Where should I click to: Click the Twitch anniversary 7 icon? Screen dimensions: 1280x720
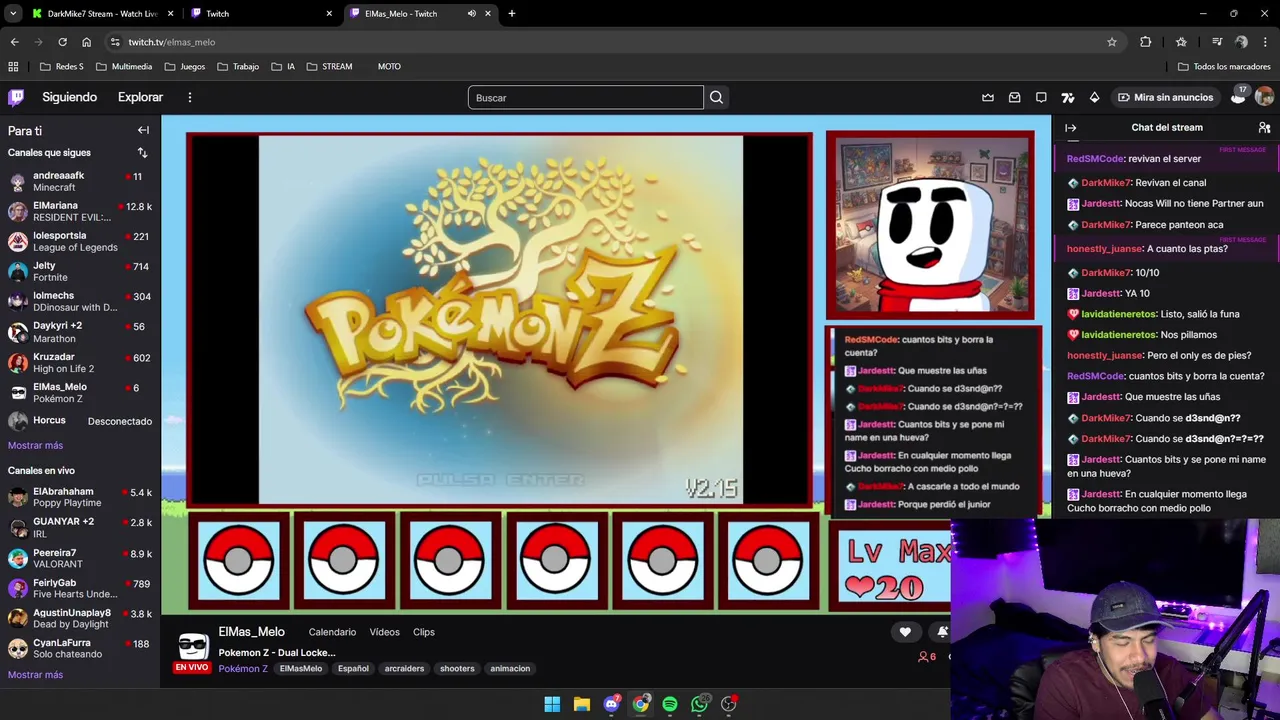tap(1068, 97)
